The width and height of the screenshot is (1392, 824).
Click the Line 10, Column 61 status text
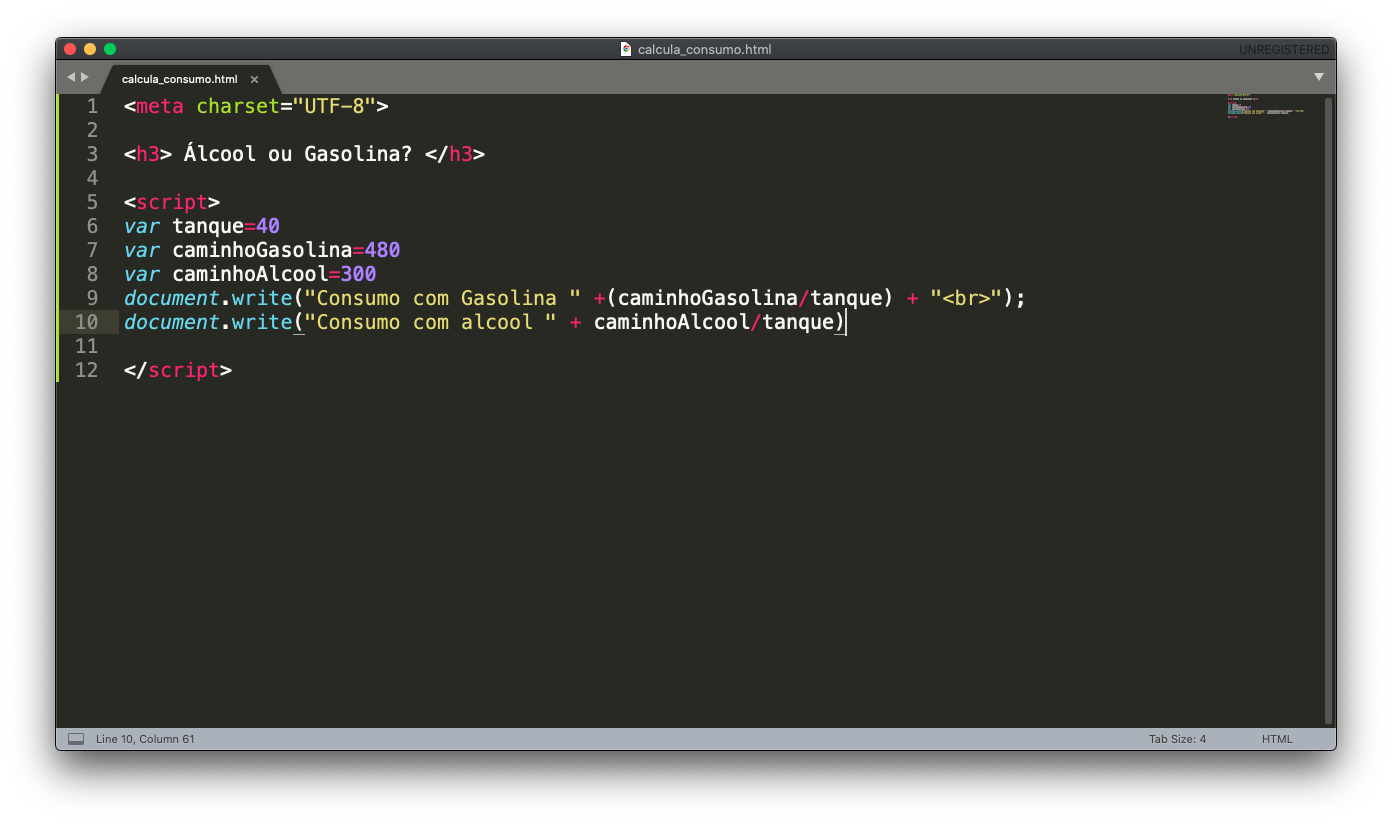coord(145,739)
